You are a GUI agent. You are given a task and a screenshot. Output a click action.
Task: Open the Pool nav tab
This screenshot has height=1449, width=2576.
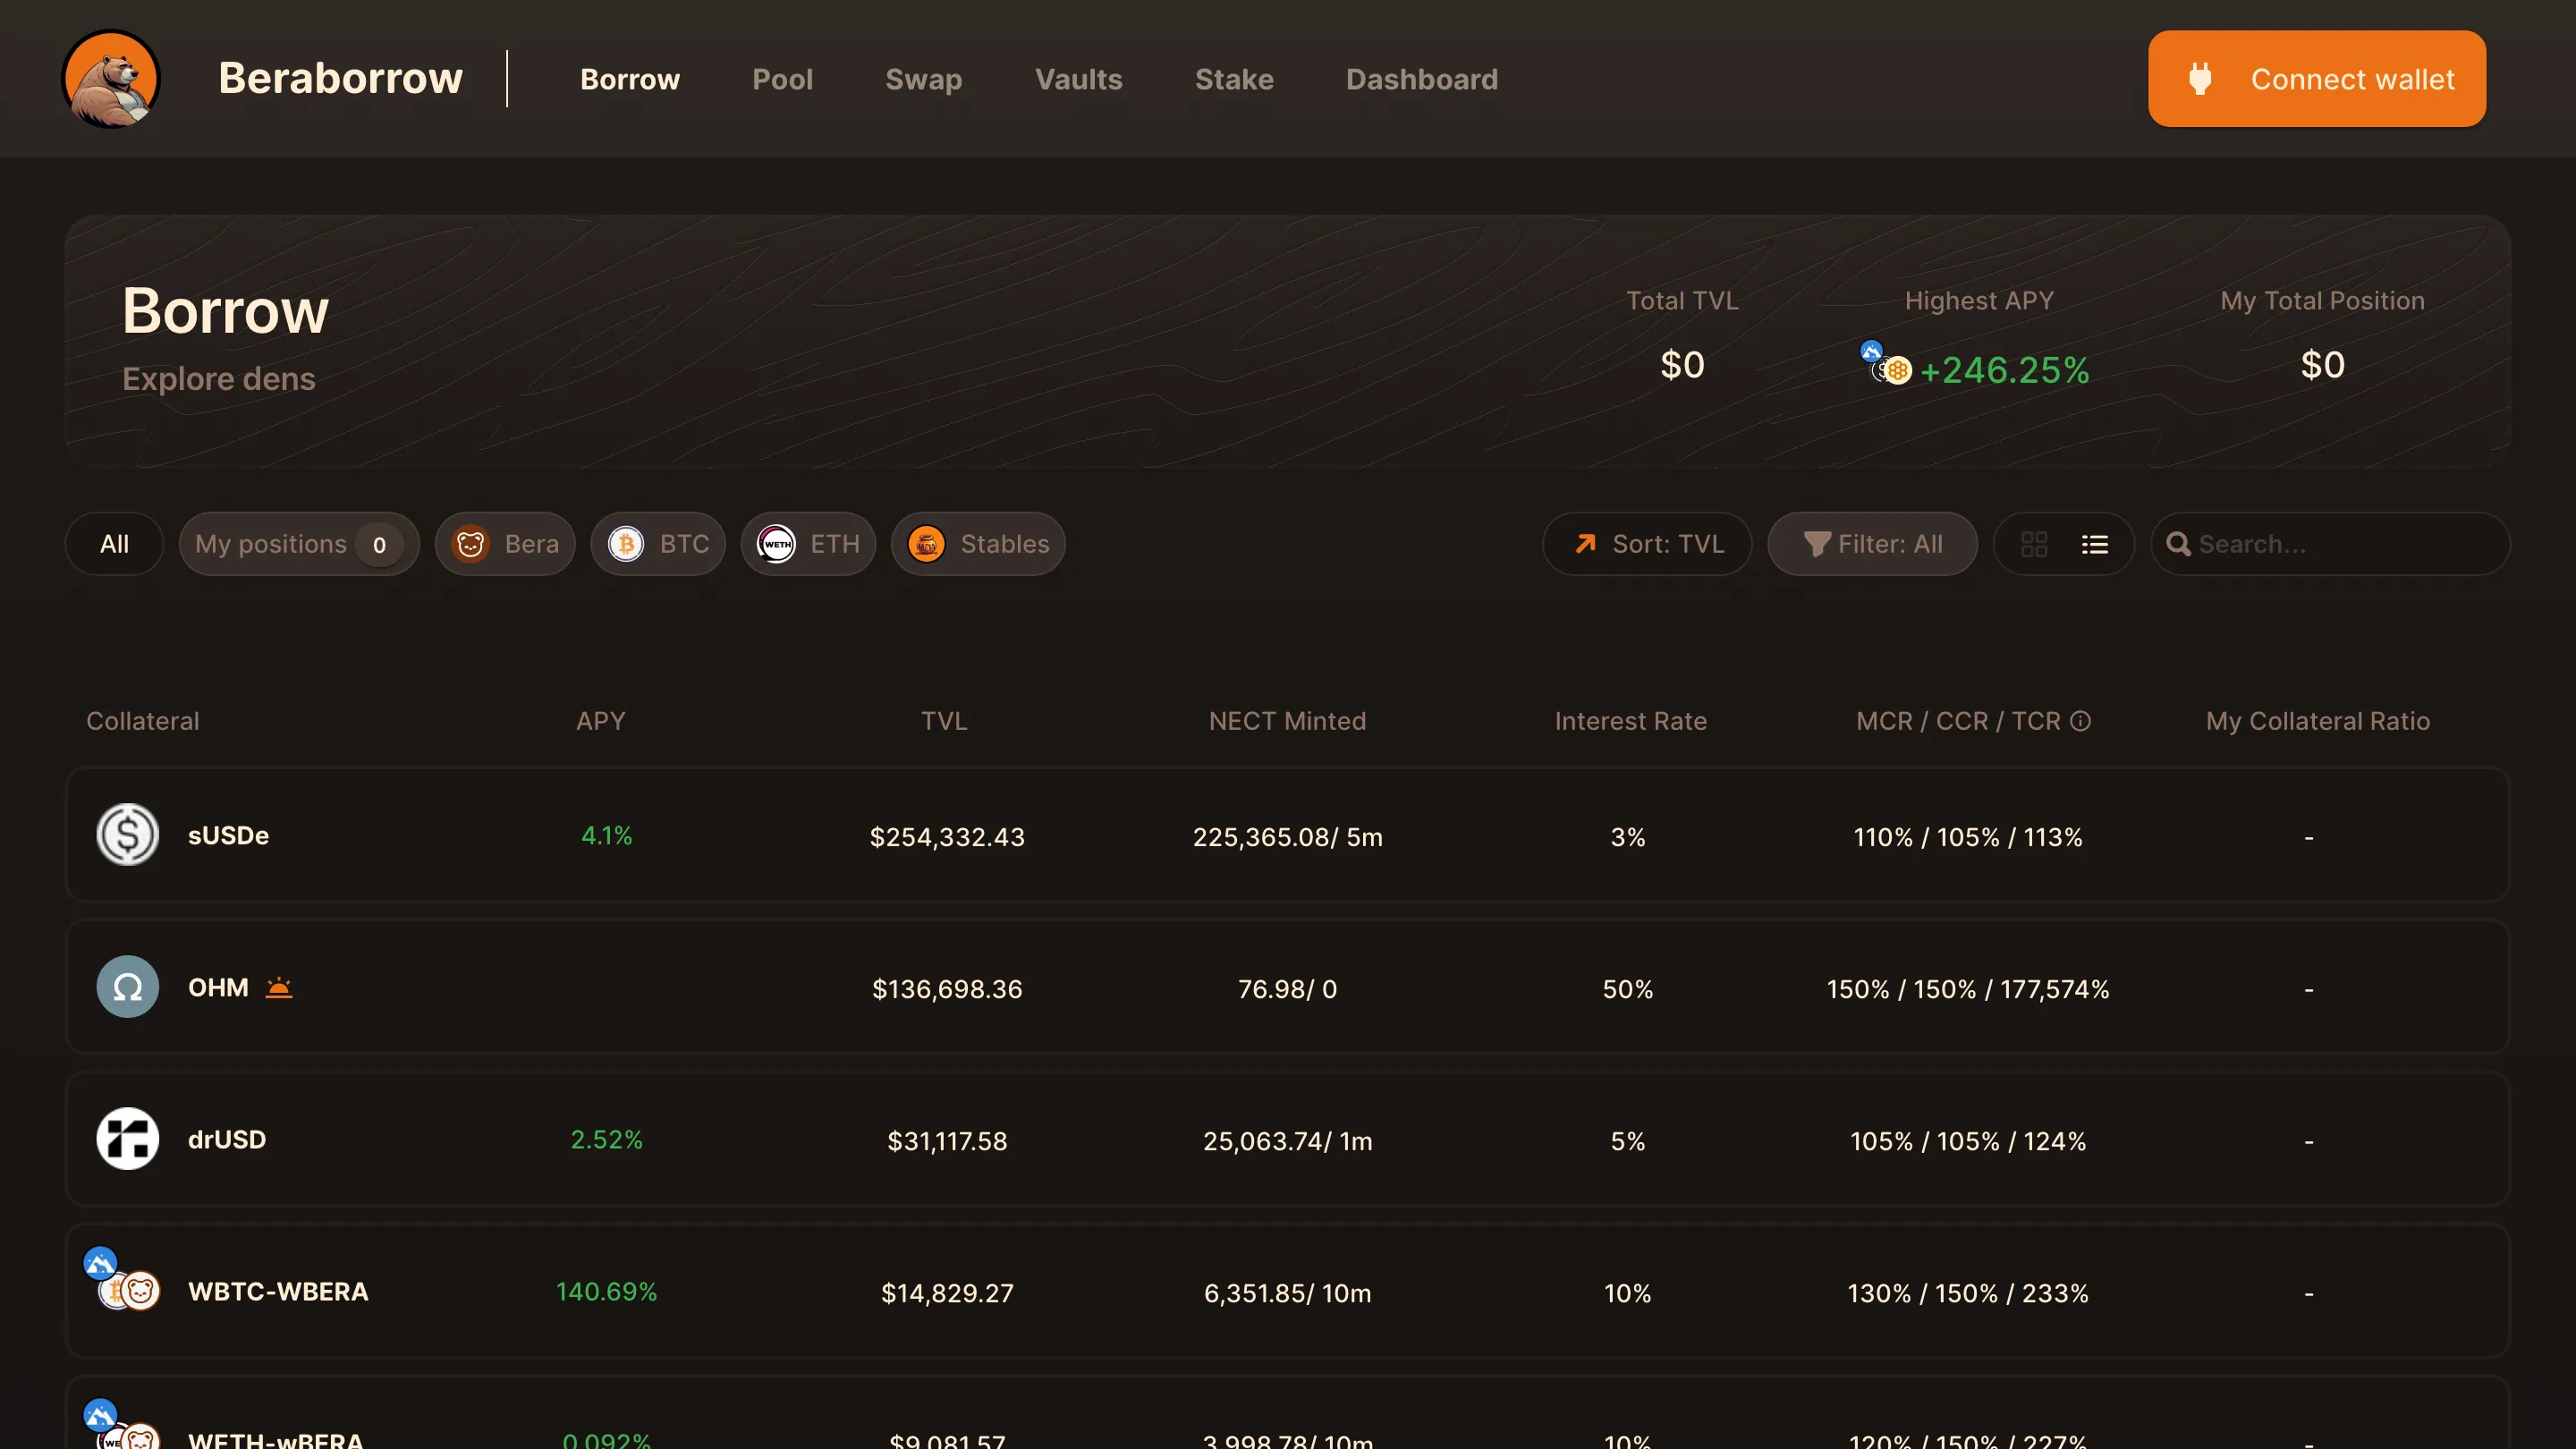782,79
